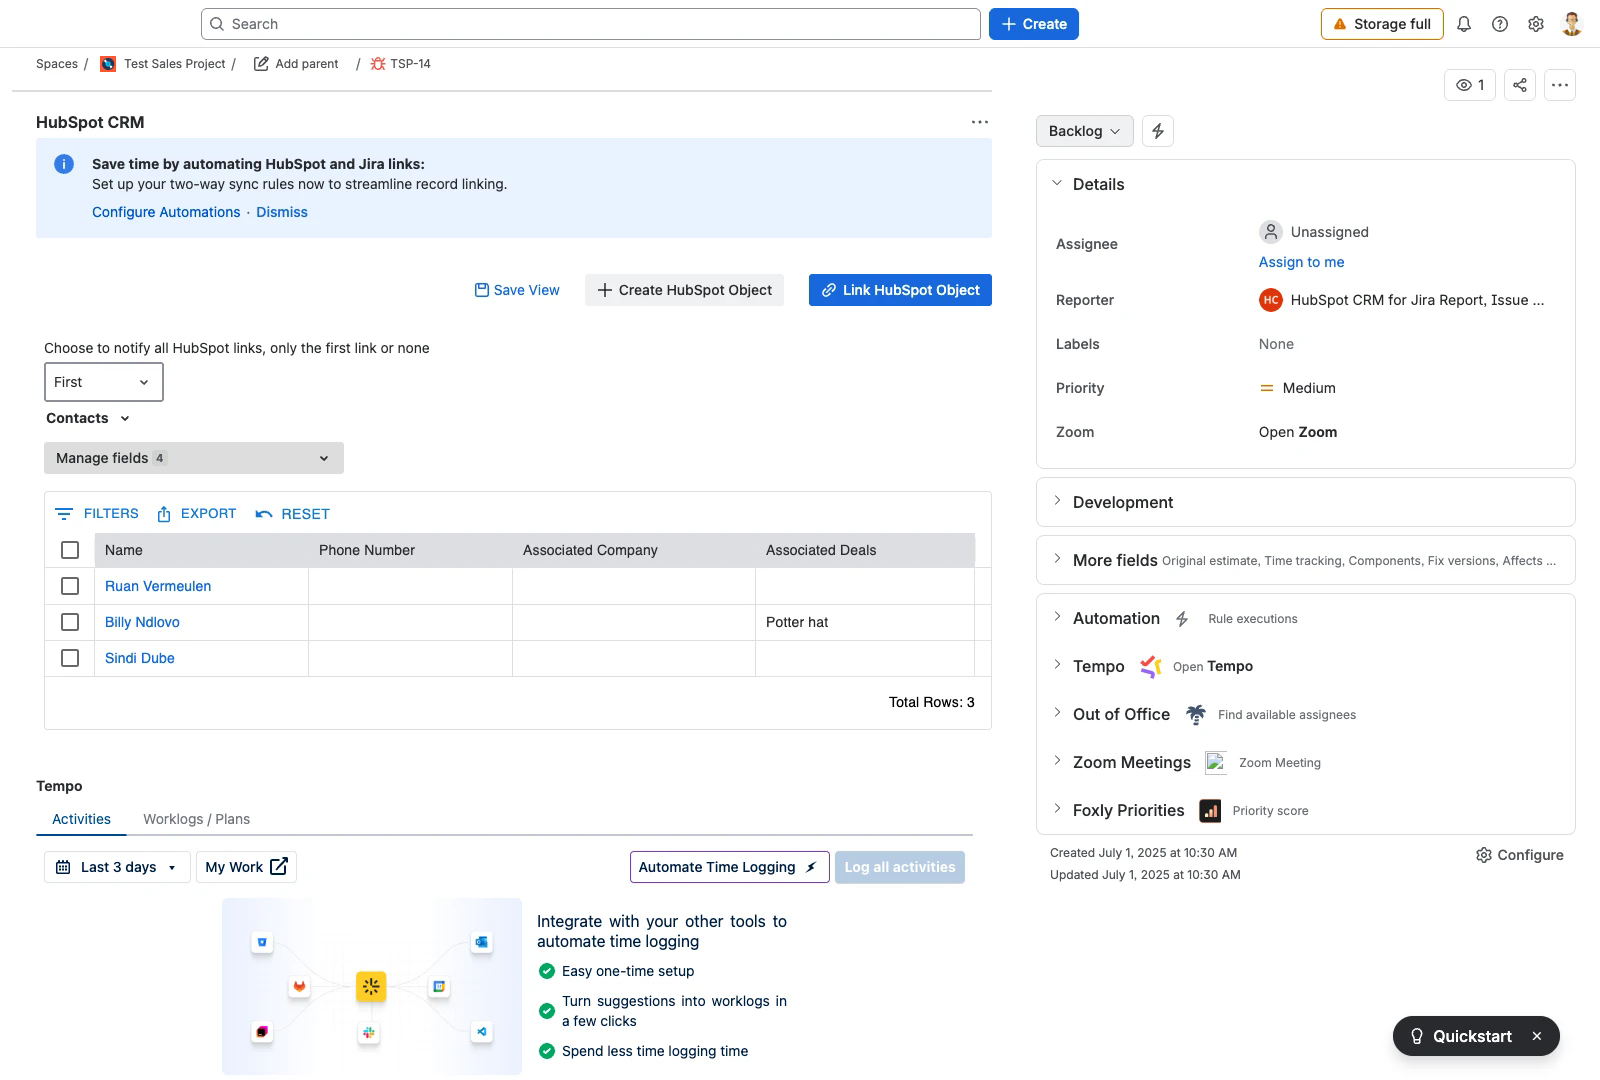
Task: Open HubSpot CRM panel three-dot menu
Action: pyautogui.click(x=980, y=122)
